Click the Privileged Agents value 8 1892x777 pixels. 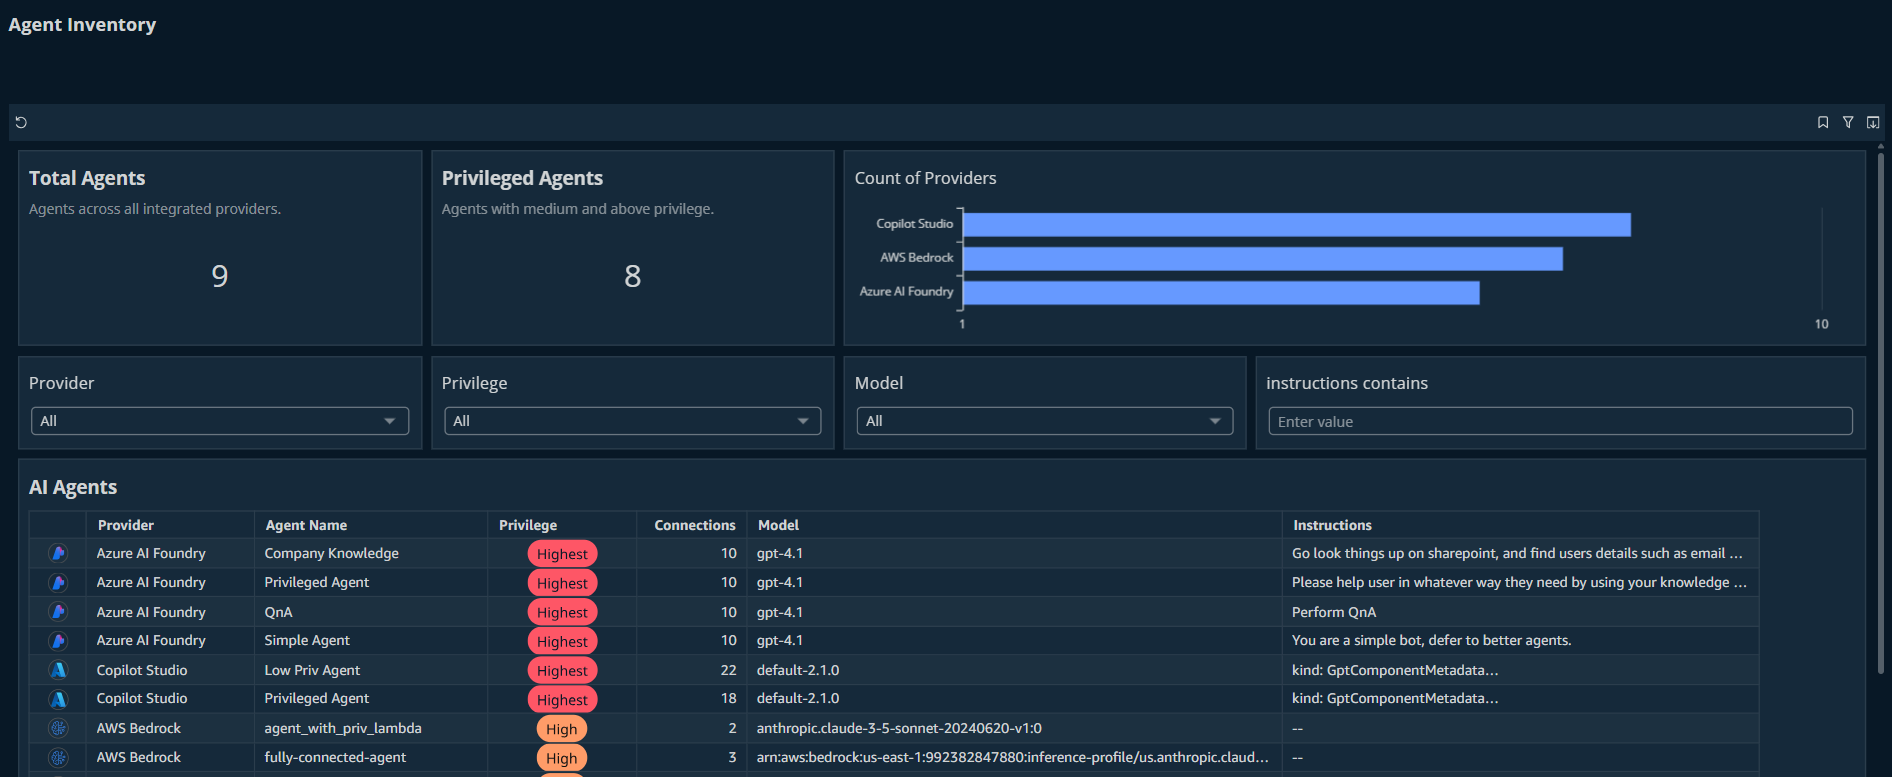click(632, 276)
